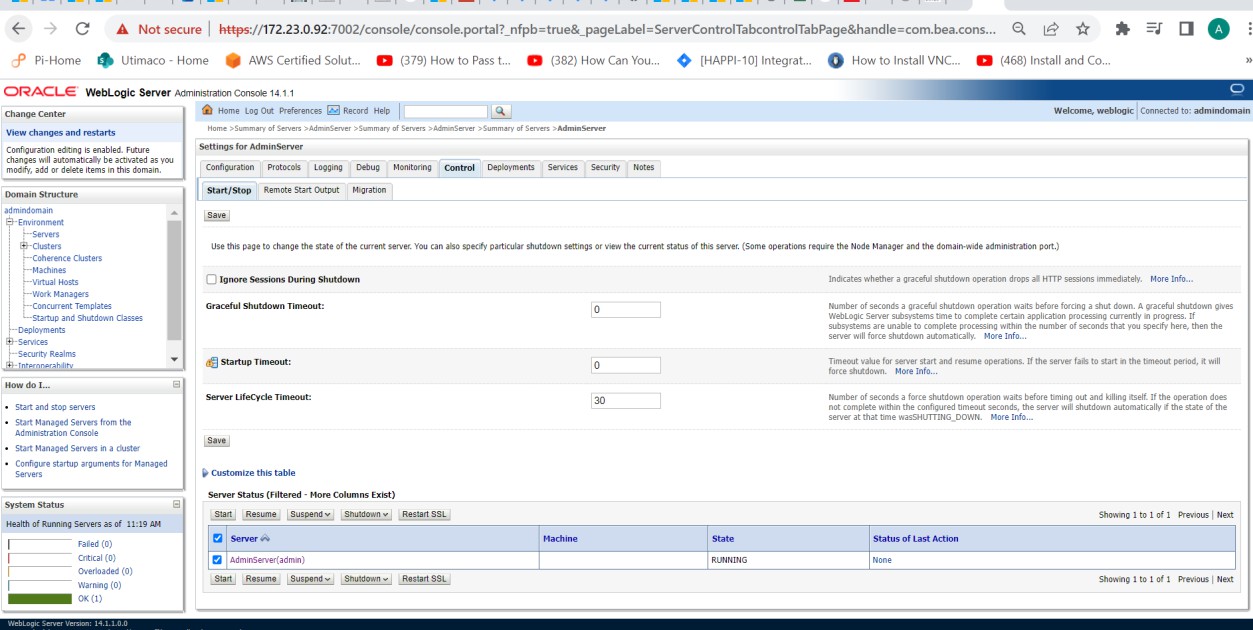
Task: Open the Preferences link
Action: [x=300, y=111]
